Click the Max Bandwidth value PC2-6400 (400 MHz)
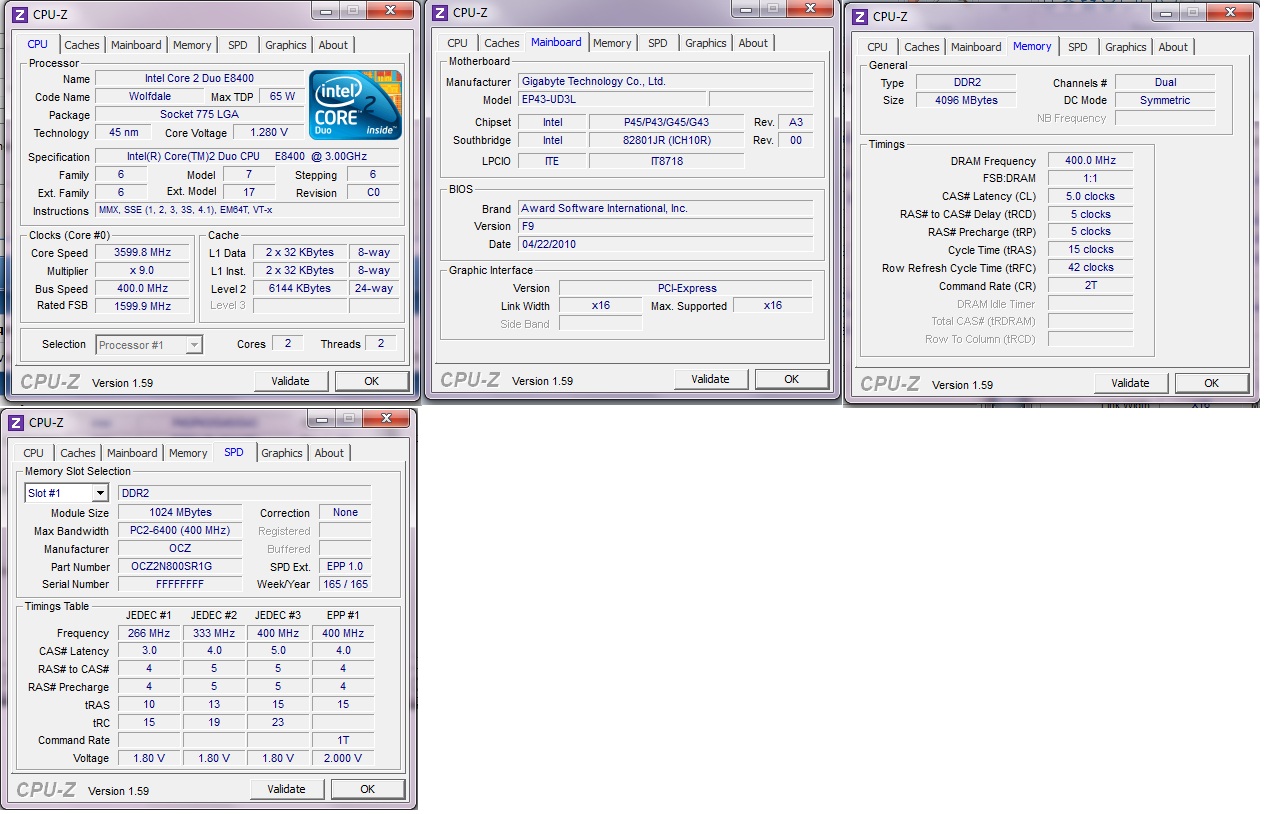The width and height of the screenshot is (1274, 814). click(x=180, y=530)
